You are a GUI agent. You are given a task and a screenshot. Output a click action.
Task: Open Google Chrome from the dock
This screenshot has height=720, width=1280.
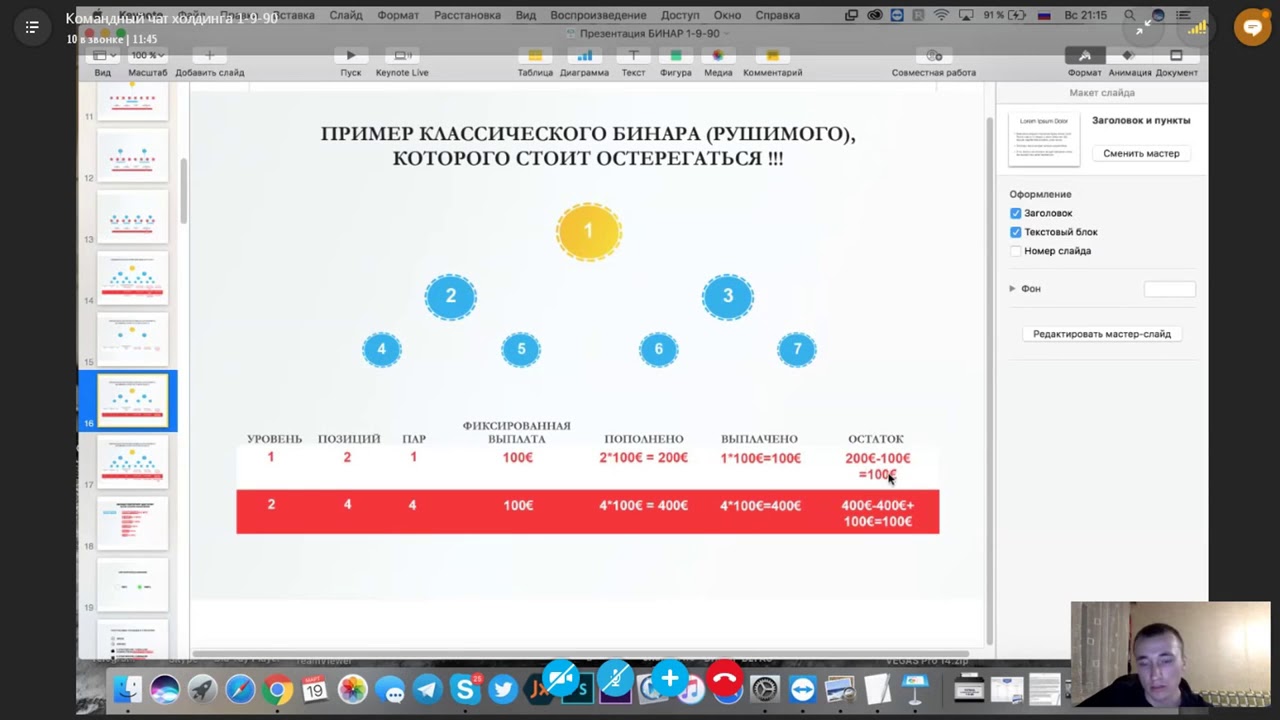278,689
